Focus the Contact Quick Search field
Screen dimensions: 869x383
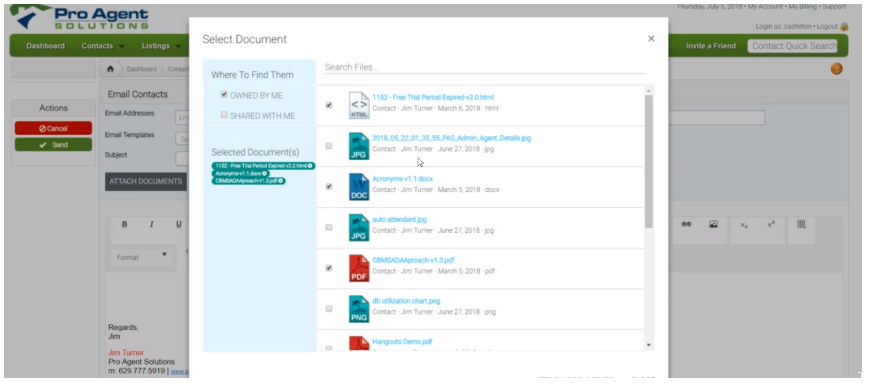coord(793,46)
